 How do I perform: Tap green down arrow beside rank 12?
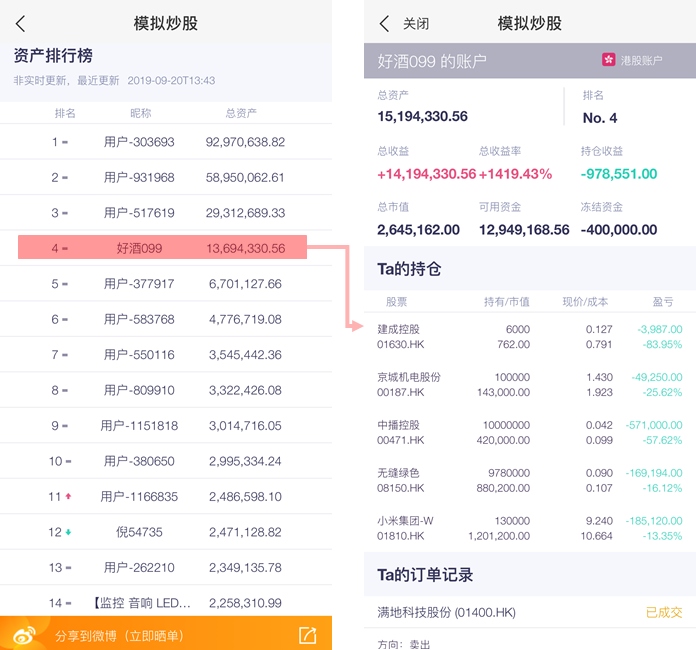click(x=68, y=532)
